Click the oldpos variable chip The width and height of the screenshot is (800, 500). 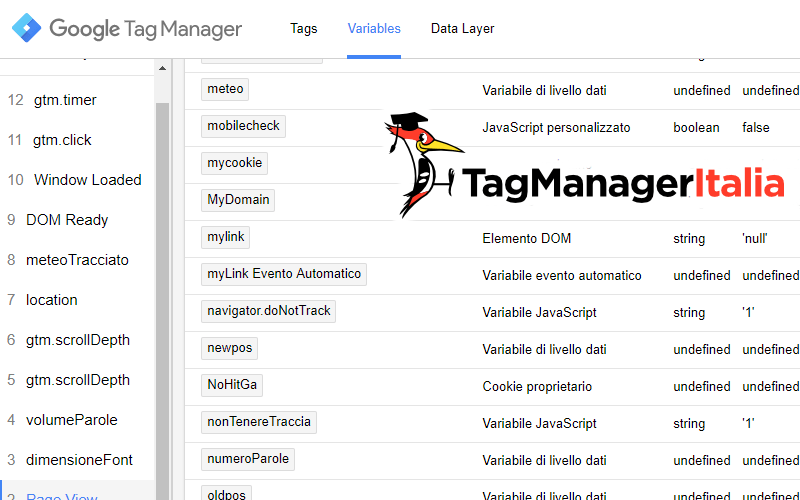[227, 493]
